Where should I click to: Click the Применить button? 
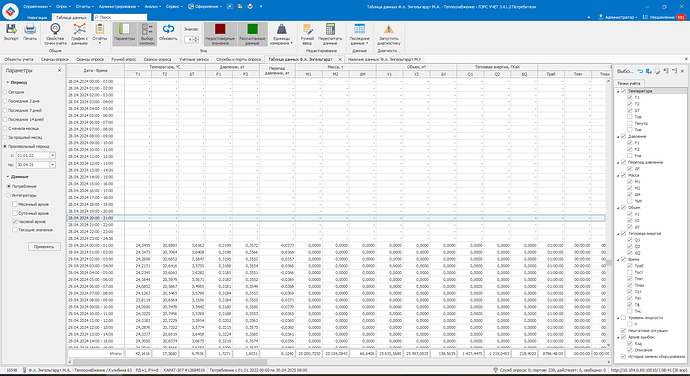point(44,247)
